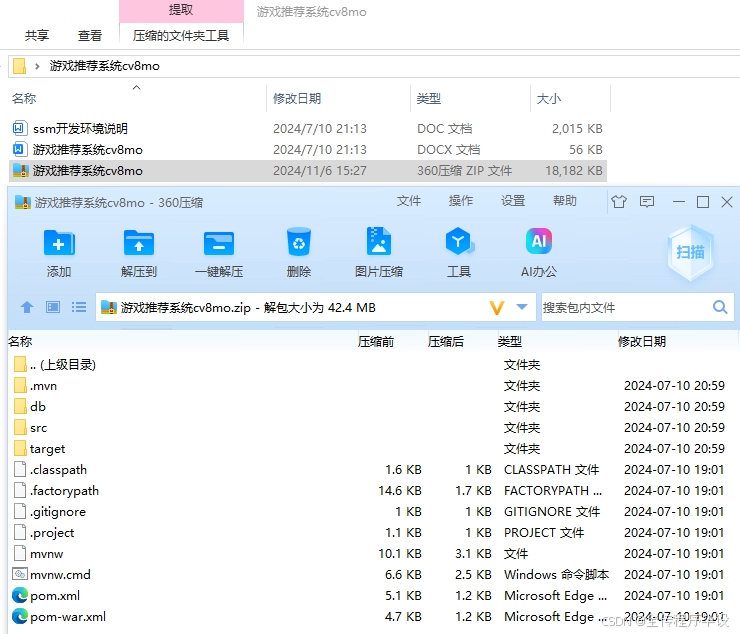Open the 图片压缩 image compression tool
This screenshot has height=634, width=740.
pyautogui.click(x=378, y=241)
